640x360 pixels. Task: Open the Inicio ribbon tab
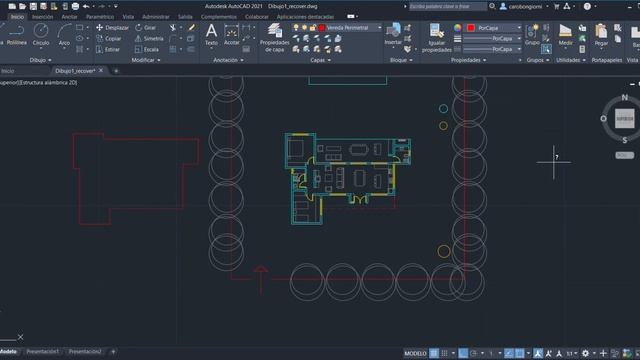point(17,17)
